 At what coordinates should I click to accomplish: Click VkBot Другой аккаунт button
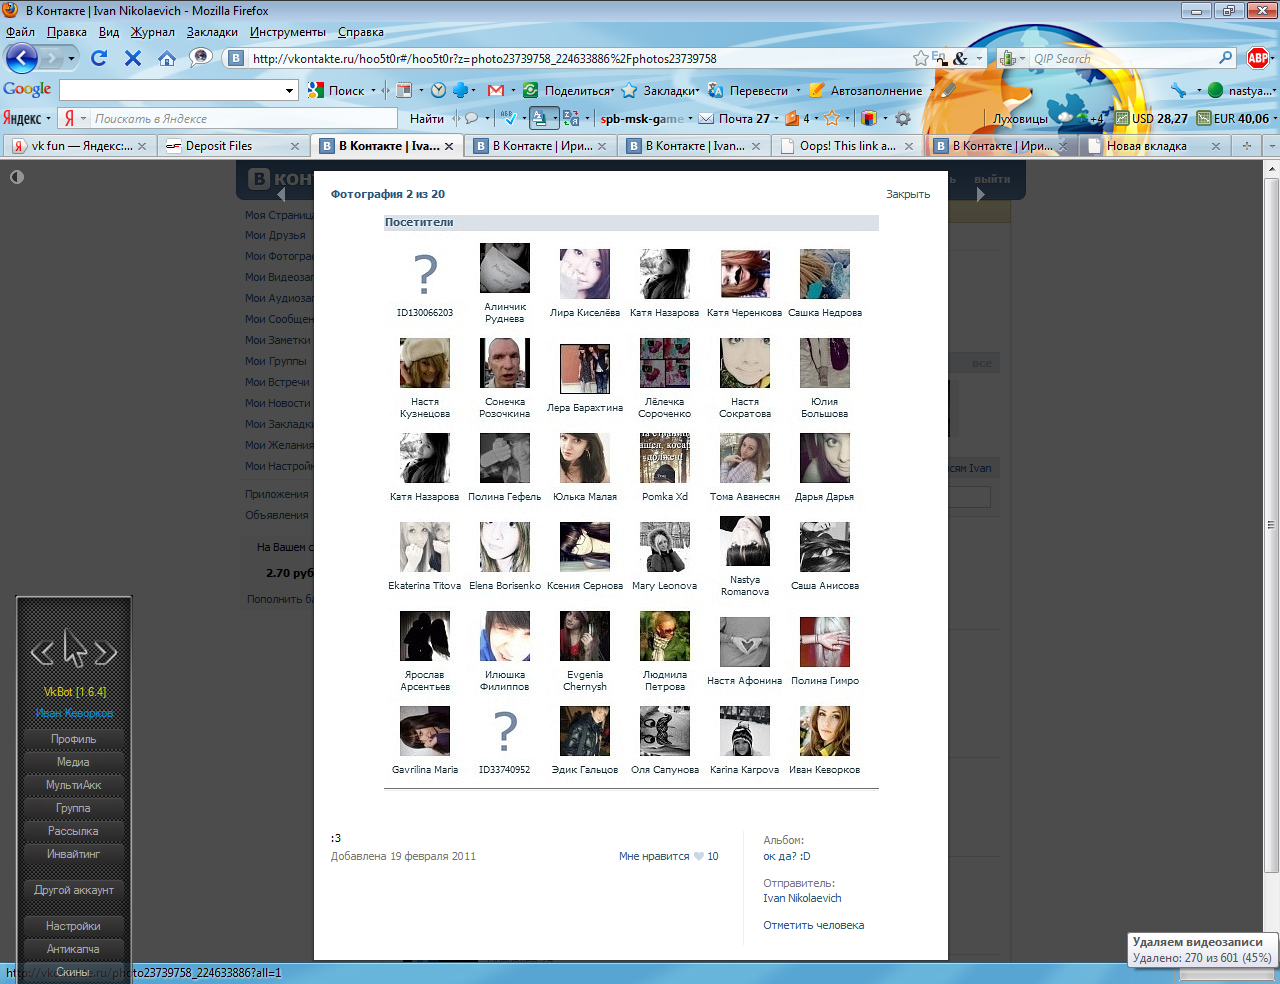point(74,890)
